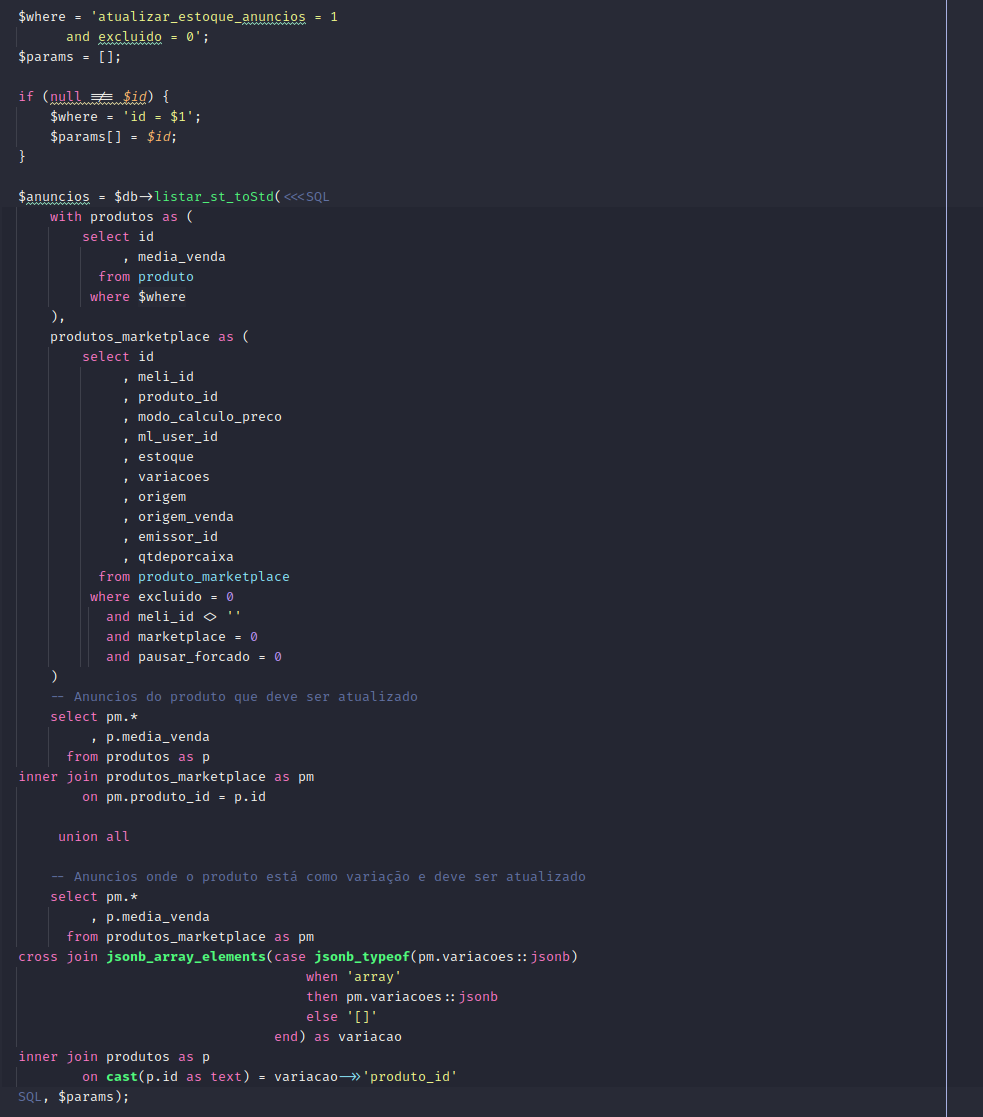Viewport: 983px width, 1117px height.
Task: Click the emissor_id column name
Action: 177,537
